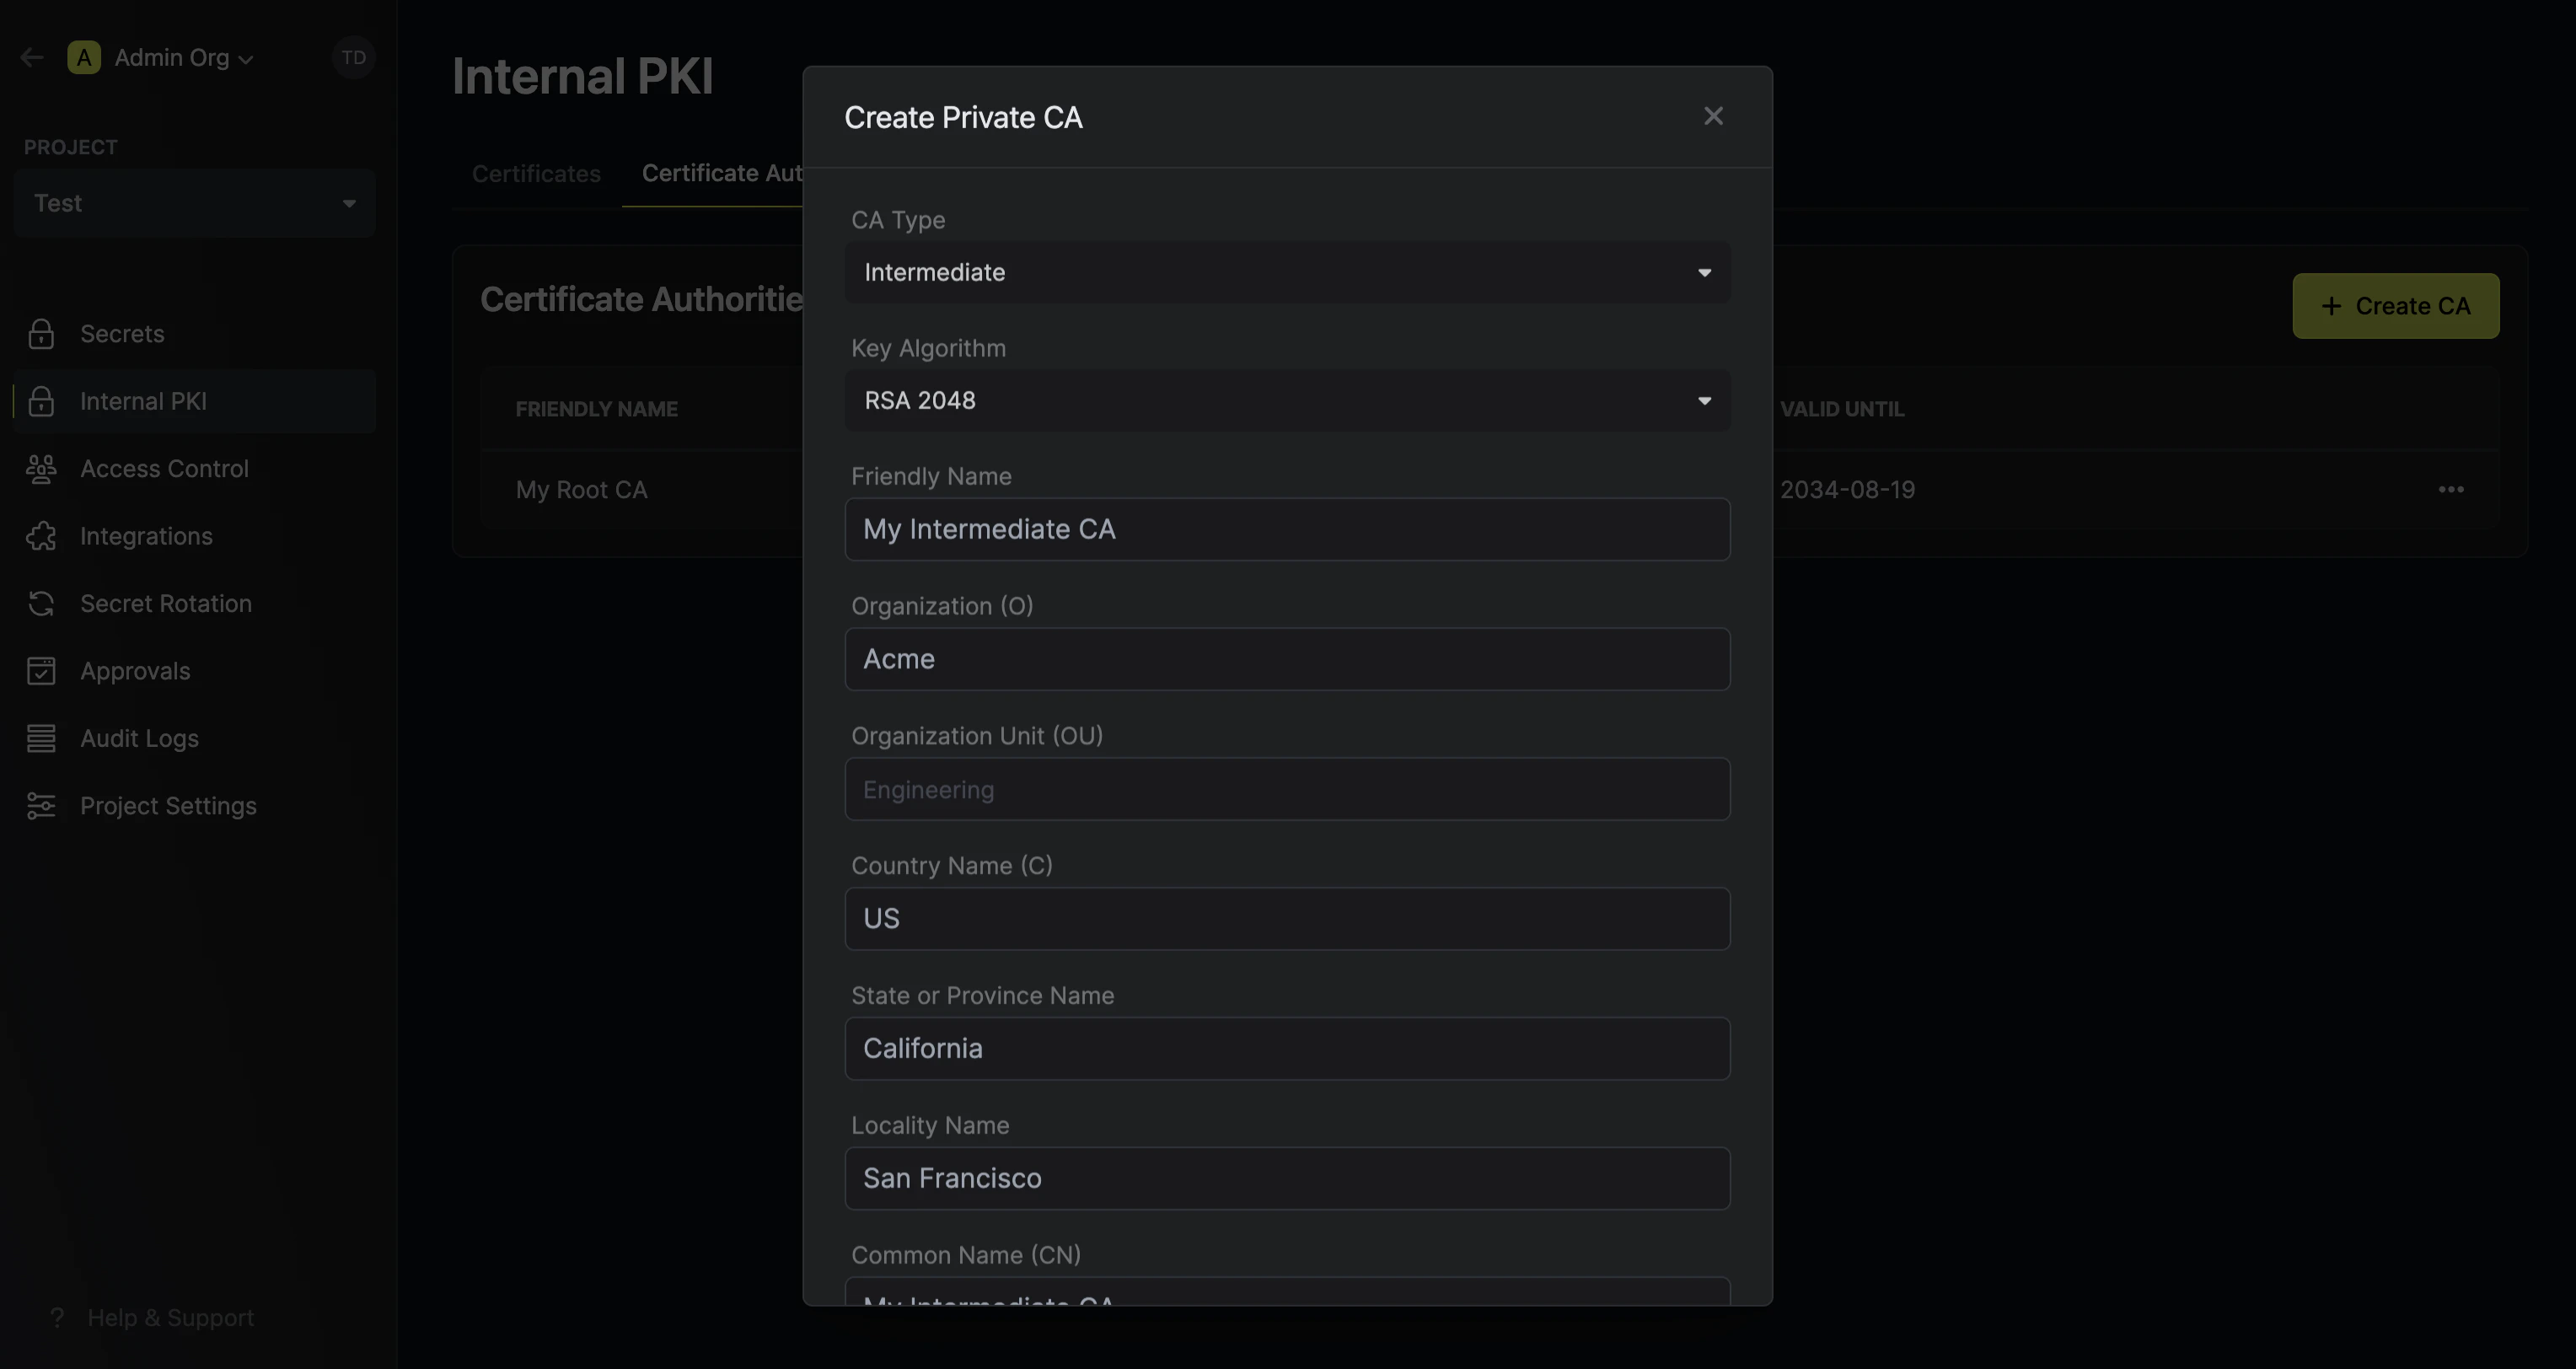Click the Create CA button

click(2395, 306)
